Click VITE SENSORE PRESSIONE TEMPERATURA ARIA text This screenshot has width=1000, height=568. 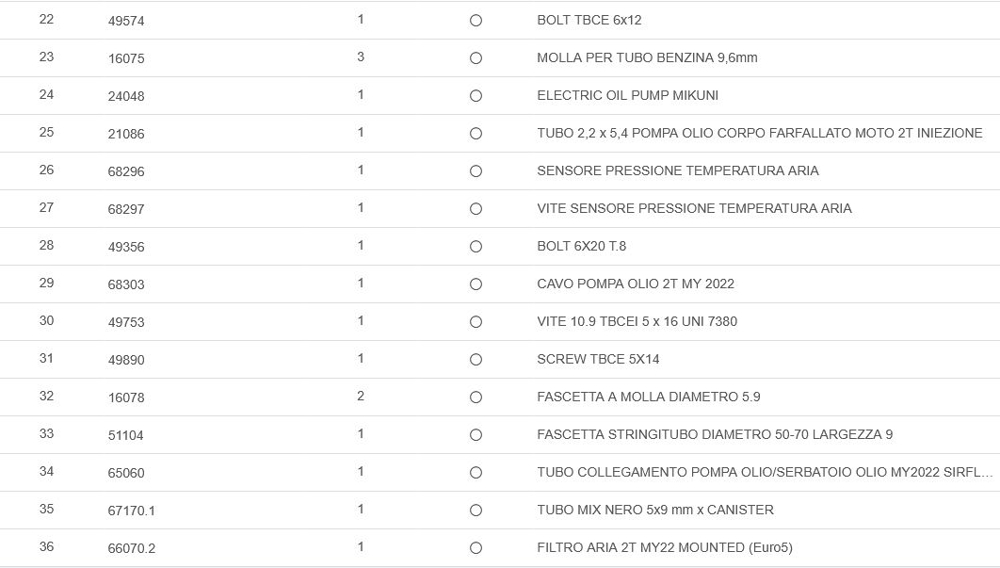(694, 208)
